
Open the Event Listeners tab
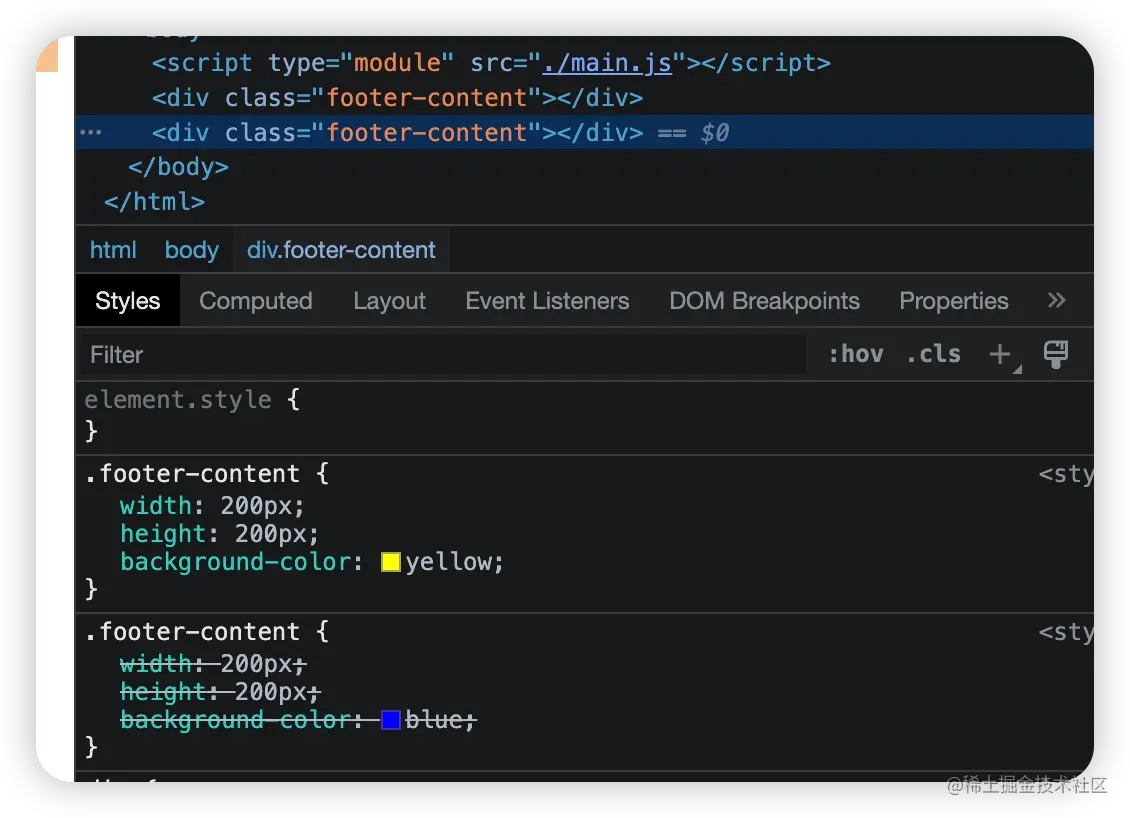pos(547,301)
